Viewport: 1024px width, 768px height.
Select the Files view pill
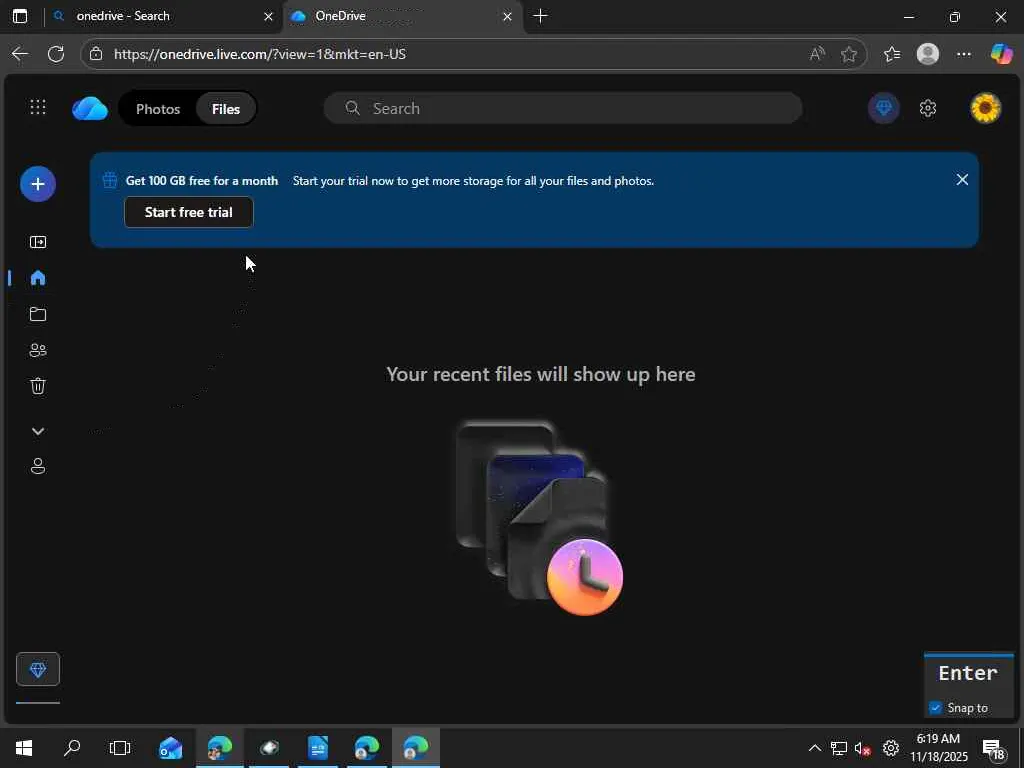click(226, 109)
